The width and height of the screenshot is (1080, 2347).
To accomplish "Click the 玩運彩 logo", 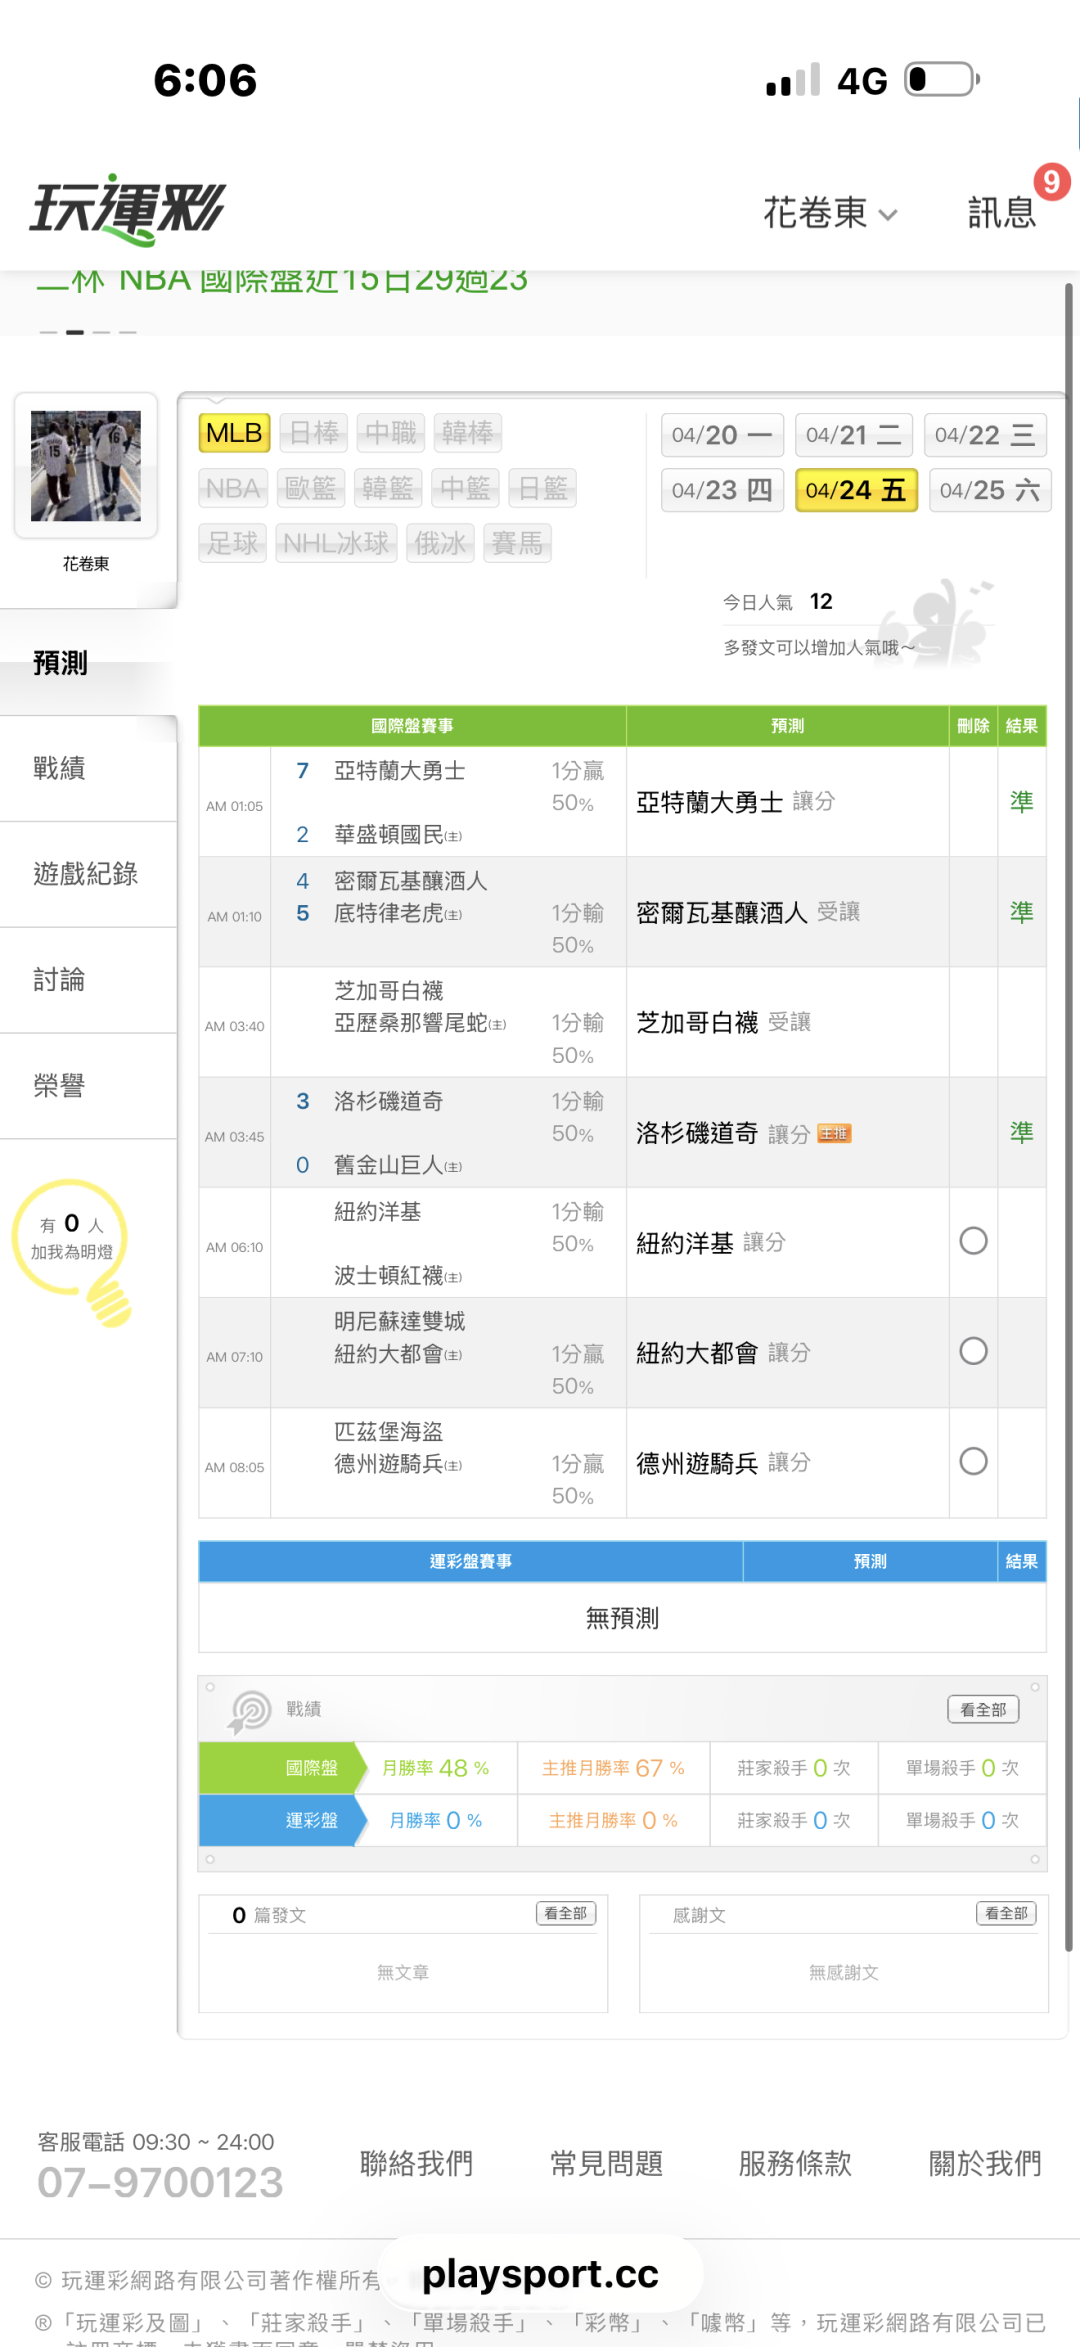I will 127,208.
